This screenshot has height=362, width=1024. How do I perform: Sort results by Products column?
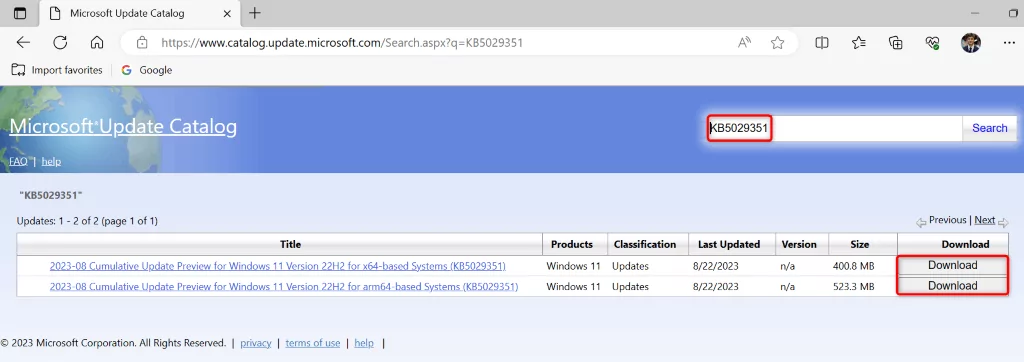tap(571, 244)
